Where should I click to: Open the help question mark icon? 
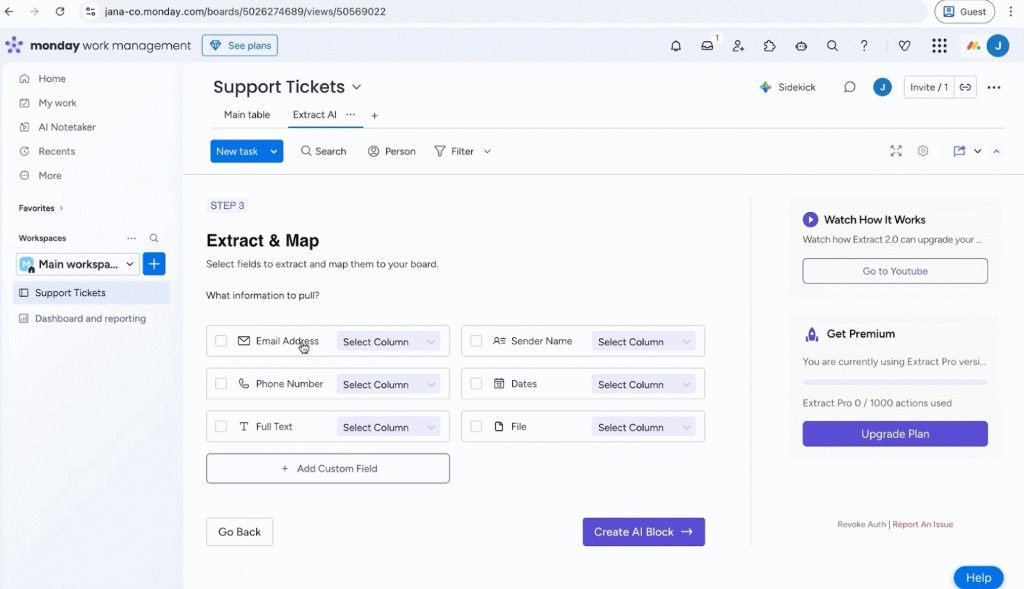coord(864,46)
